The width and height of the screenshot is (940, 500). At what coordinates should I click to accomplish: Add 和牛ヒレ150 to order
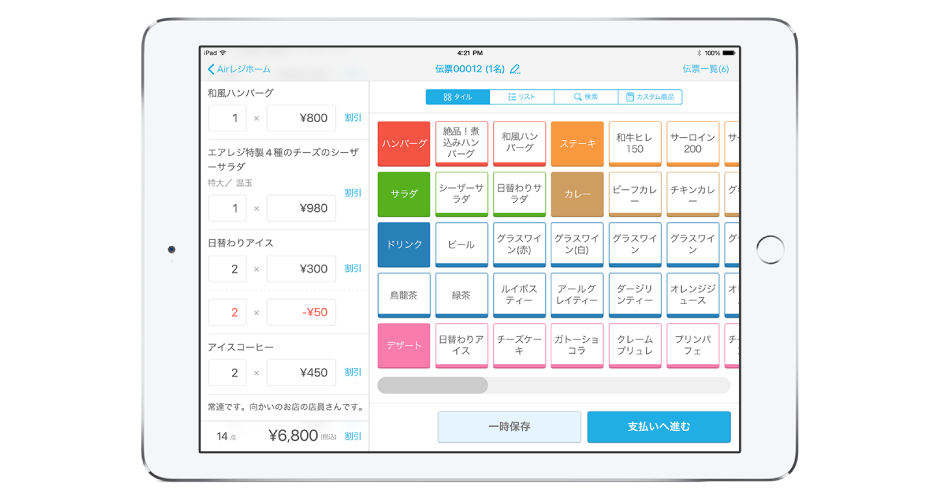635,144
